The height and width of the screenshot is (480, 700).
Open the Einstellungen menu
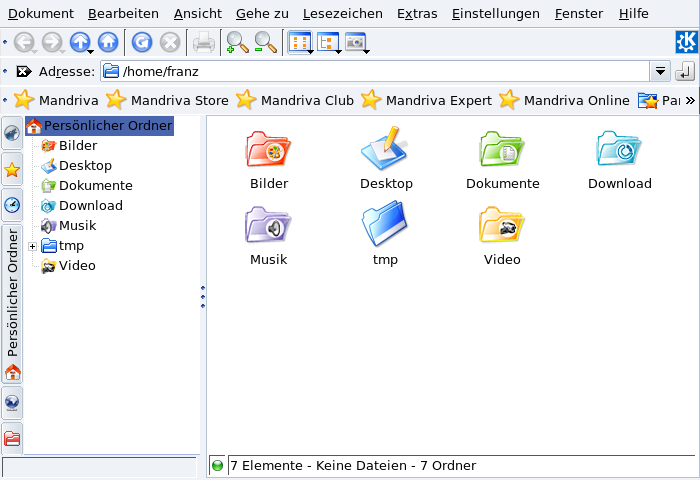[495, 14]
